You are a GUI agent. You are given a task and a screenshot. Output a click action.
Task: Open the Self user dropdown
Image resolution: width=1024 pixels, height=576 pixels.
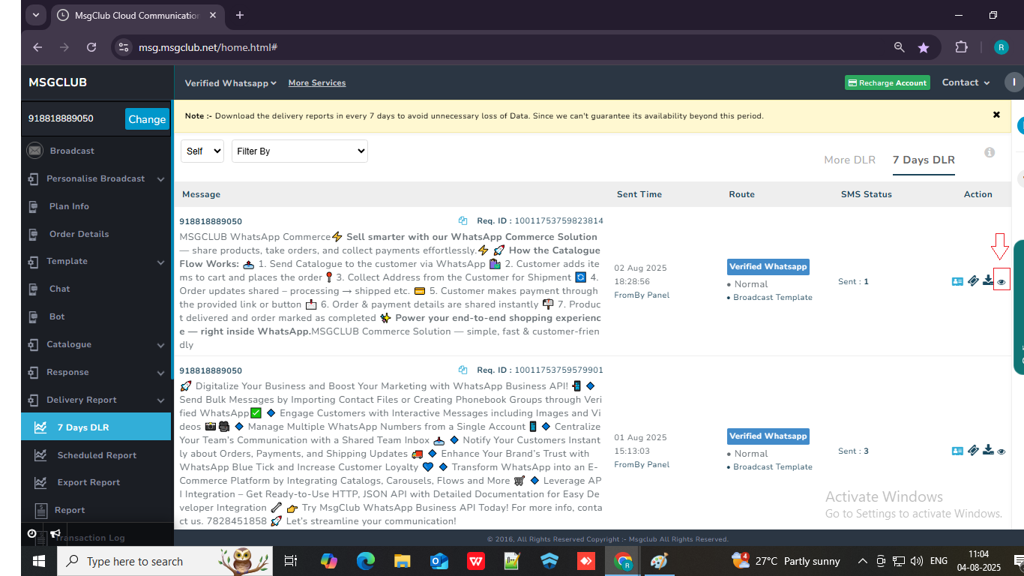tap(202, 151)
